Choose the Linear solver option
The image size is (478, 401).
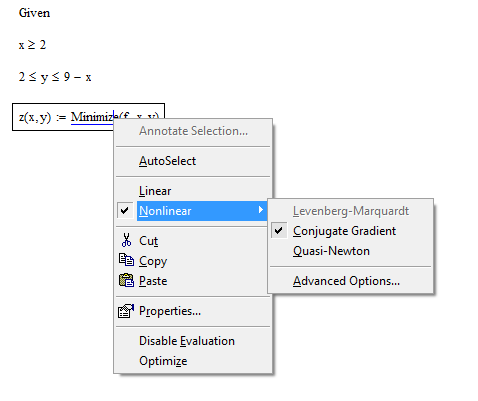click(x=155, y=191)
